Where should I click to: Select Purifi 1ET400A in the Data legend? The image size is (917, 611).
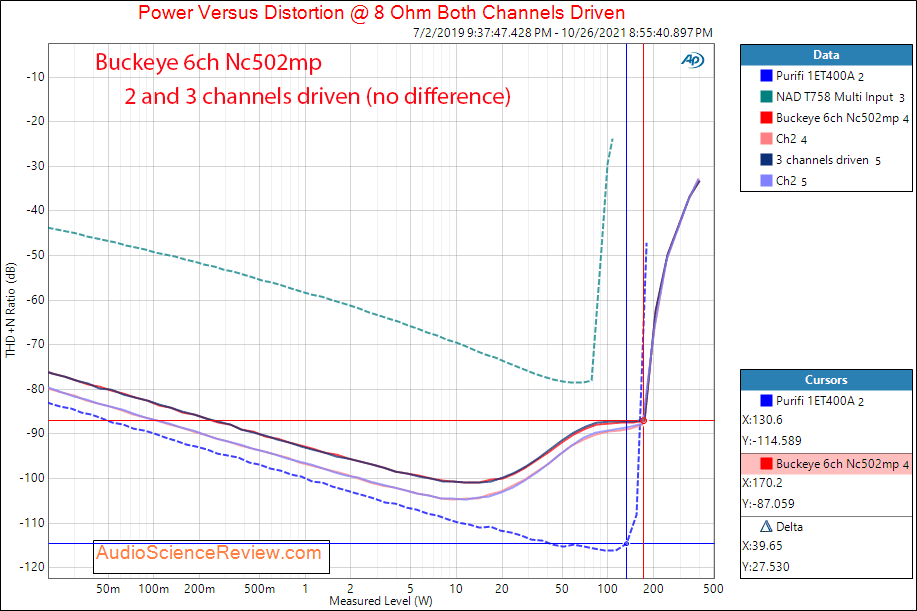pos(820,75)
